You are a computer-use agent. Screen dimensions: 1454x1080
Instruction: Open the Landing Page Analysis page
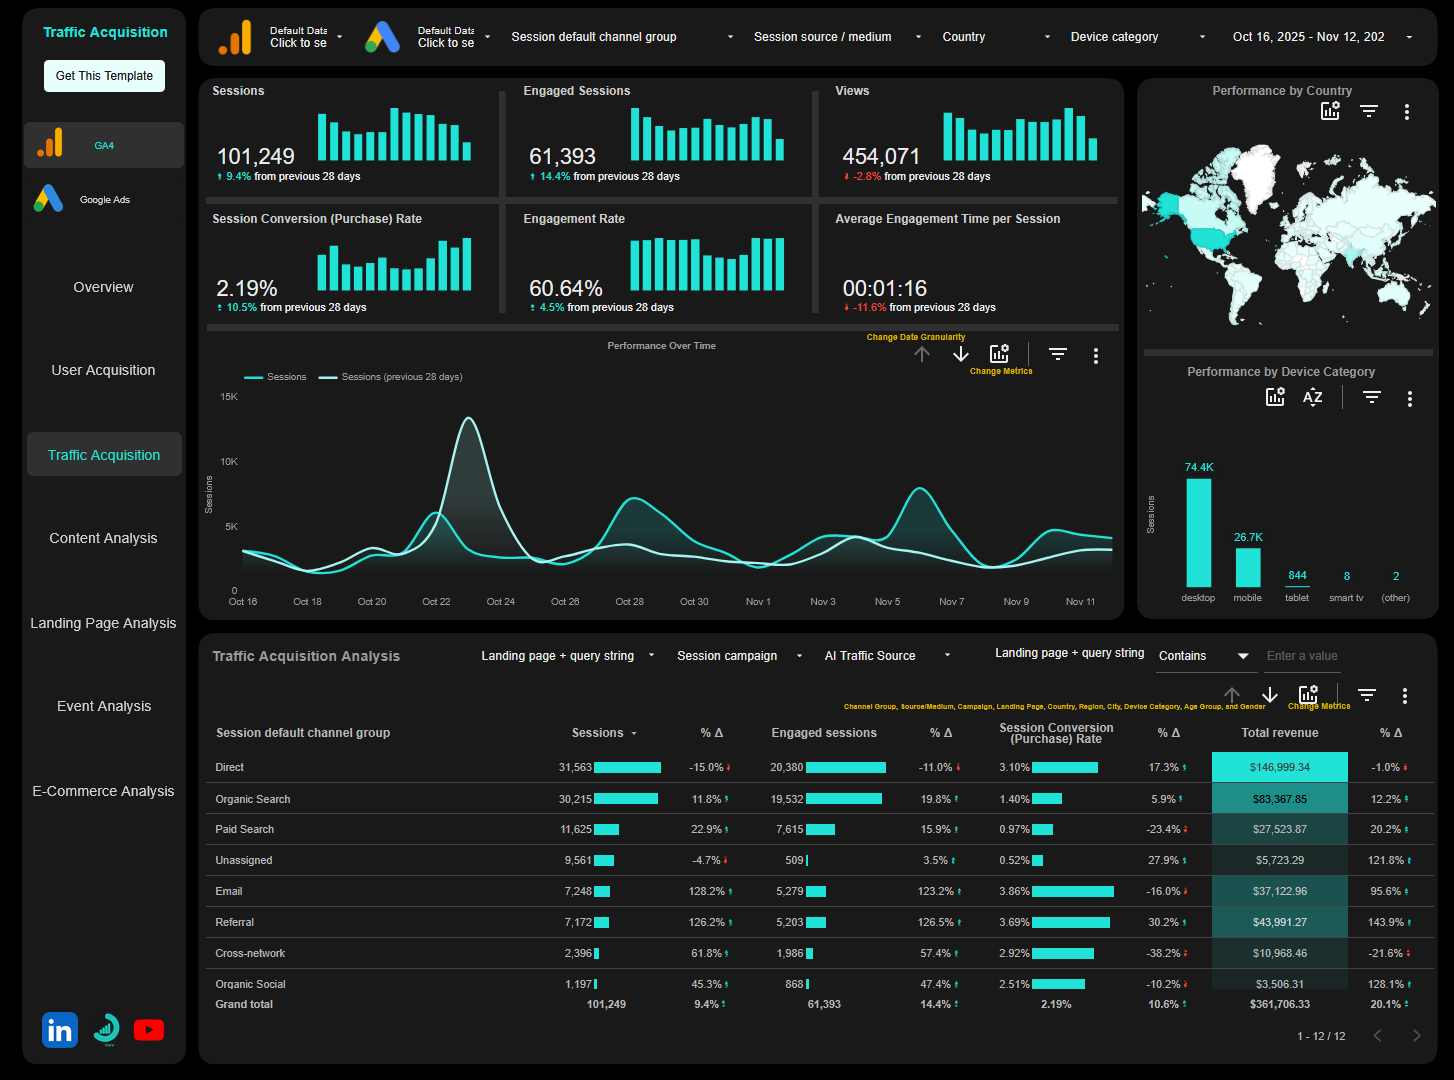pyautogui.click(x=104, y=623)
